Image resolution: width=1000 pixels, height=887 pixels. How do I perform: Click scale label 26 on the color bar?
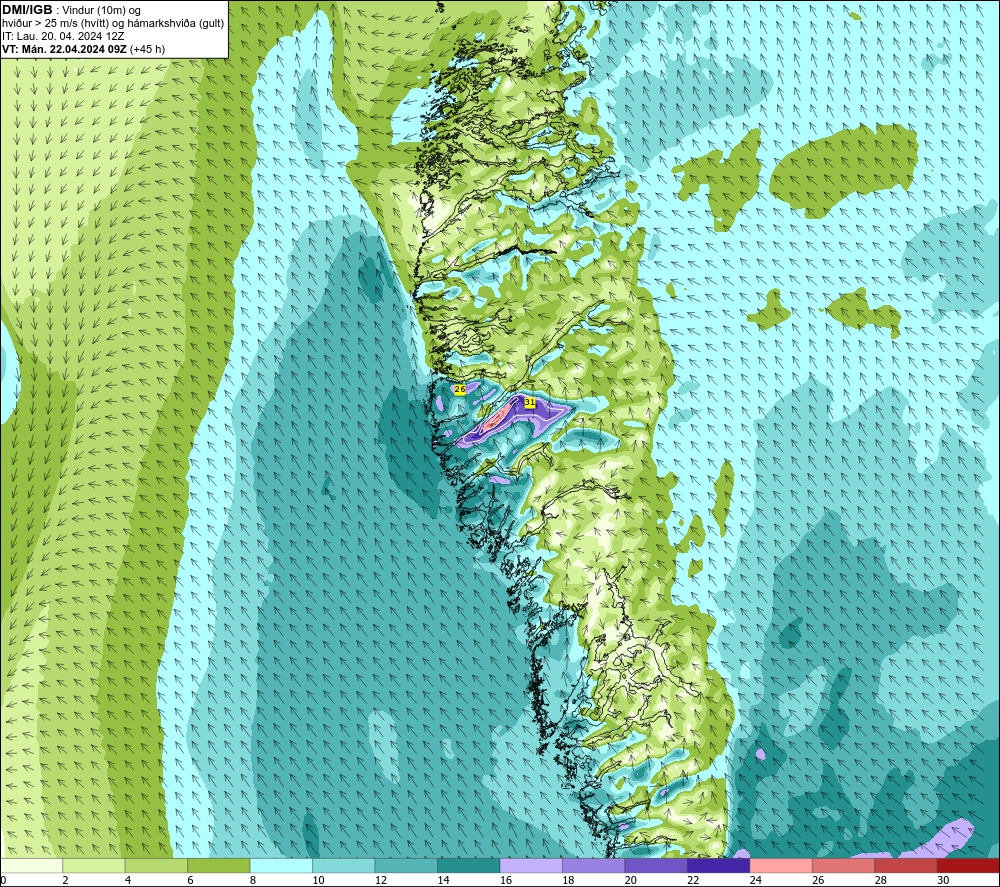818,880
